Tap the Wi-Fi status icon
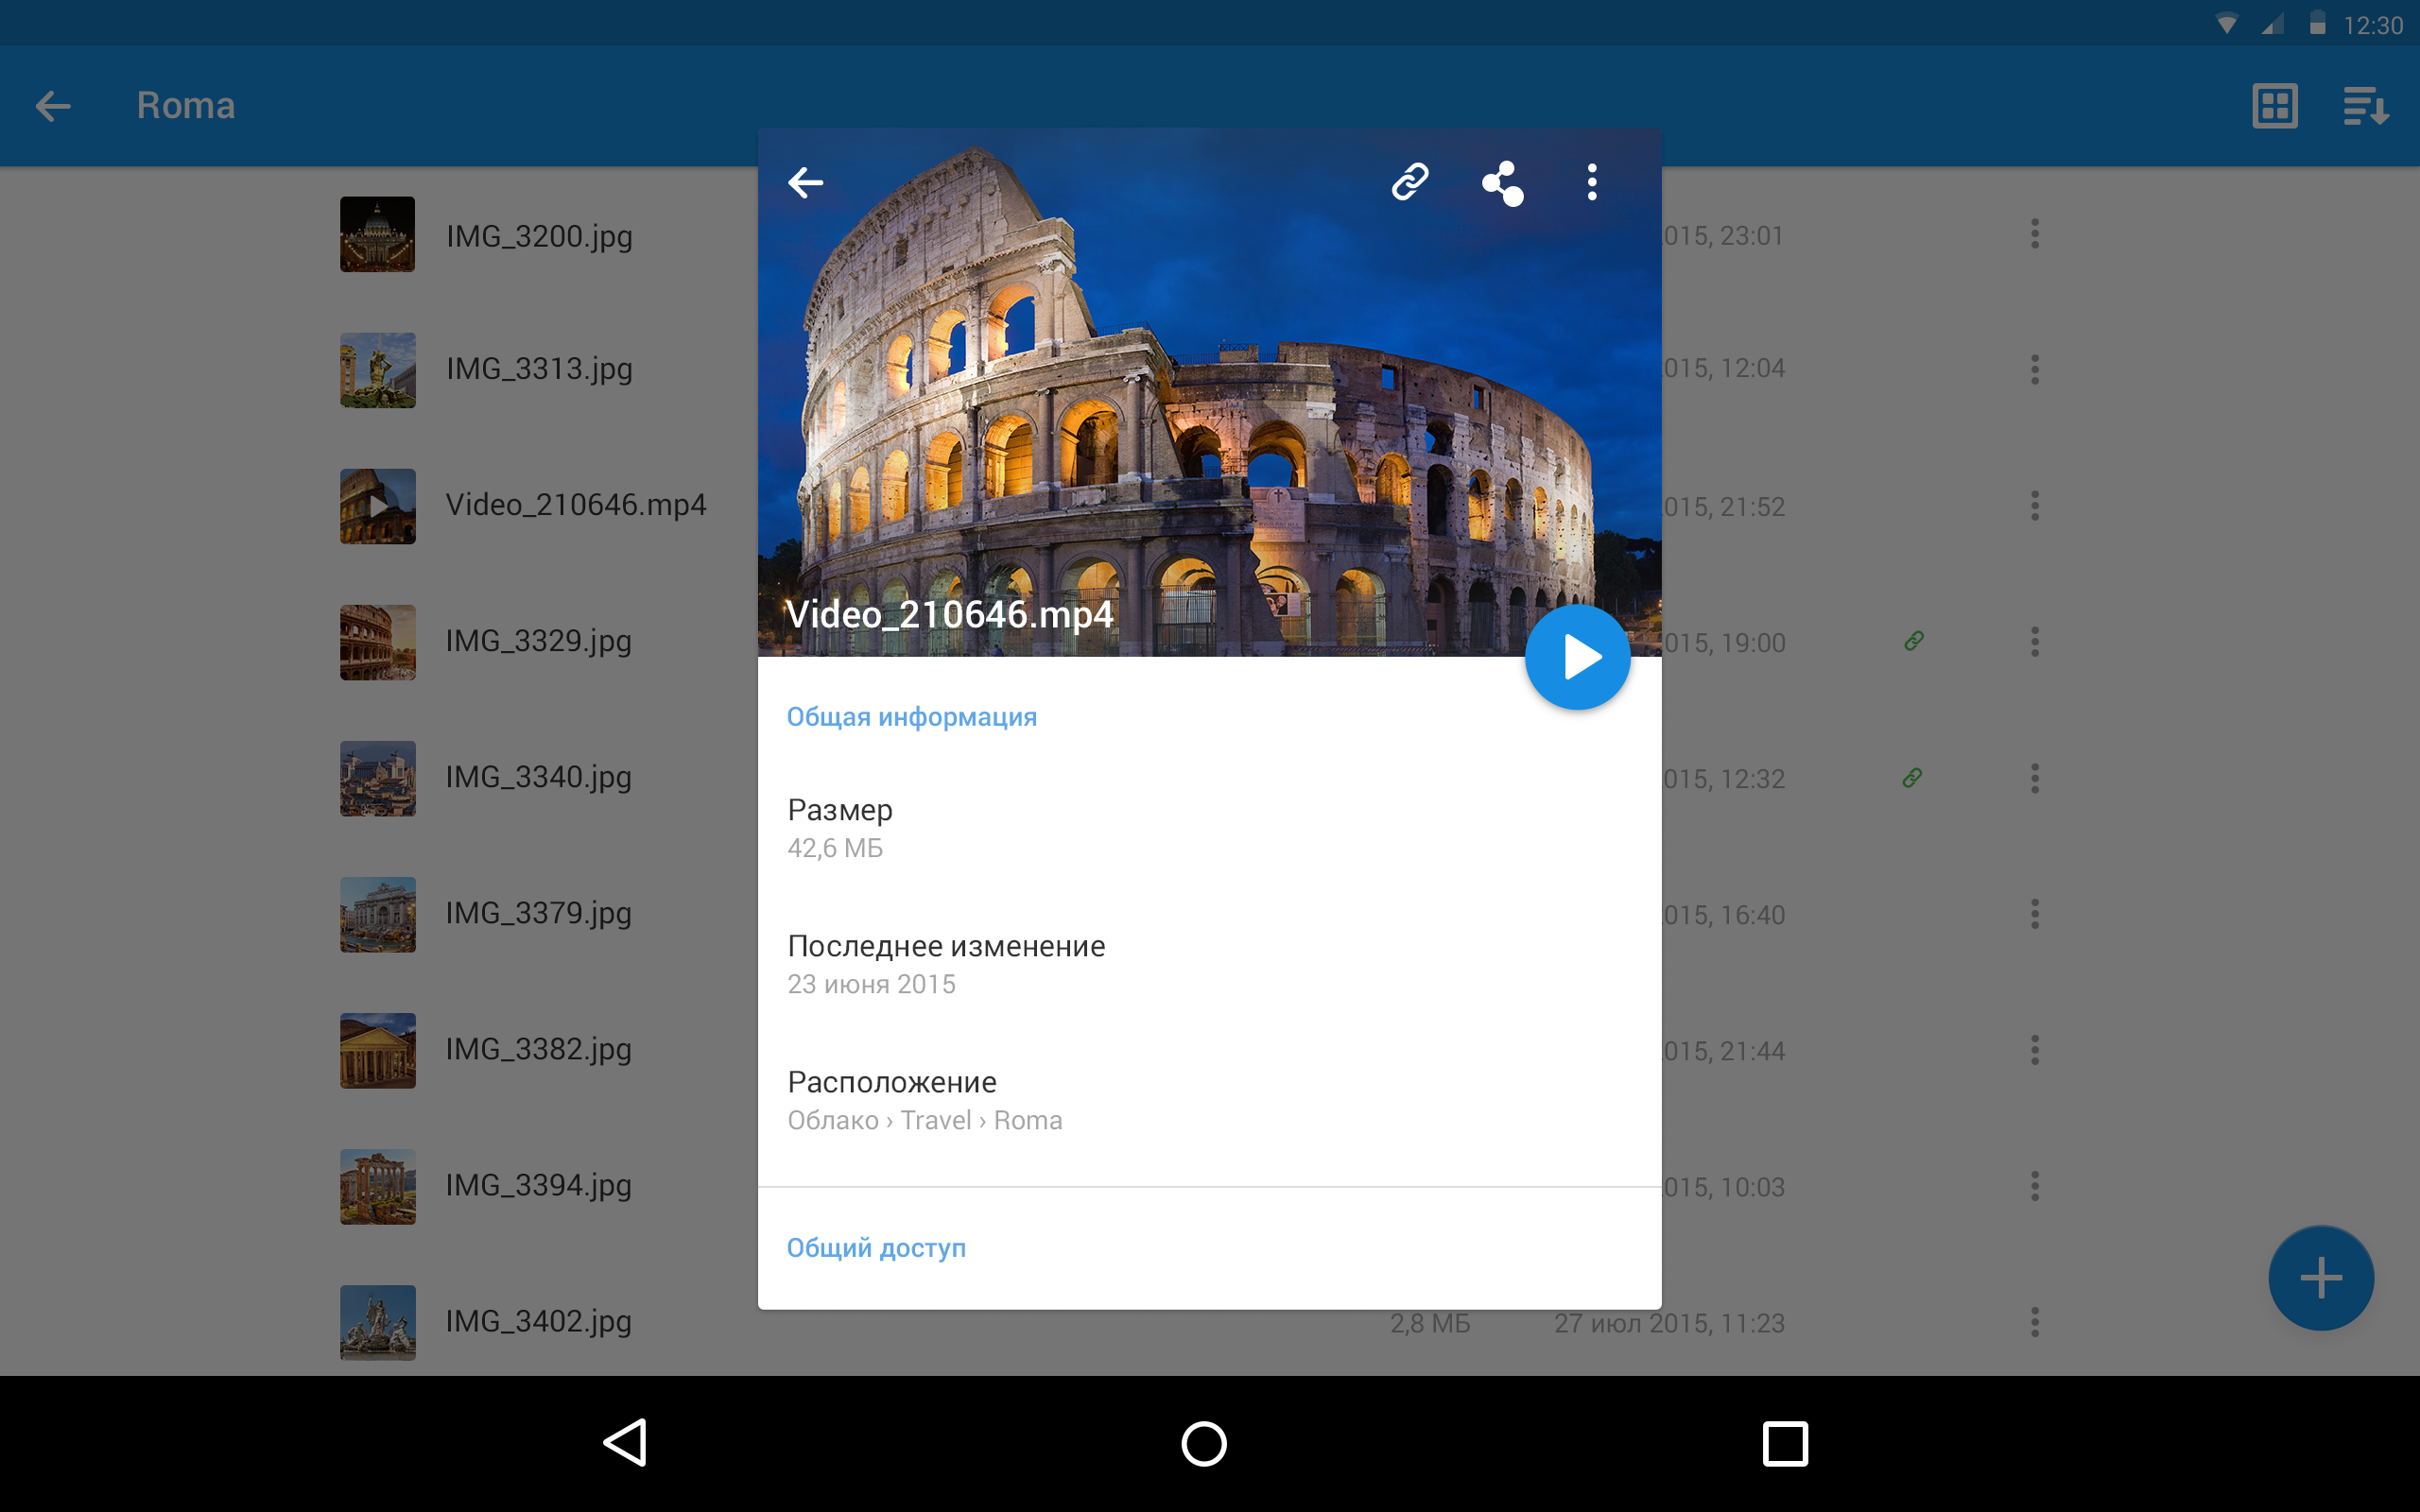Screen dimensions: 2420x1512 (x=2226, y=24)
